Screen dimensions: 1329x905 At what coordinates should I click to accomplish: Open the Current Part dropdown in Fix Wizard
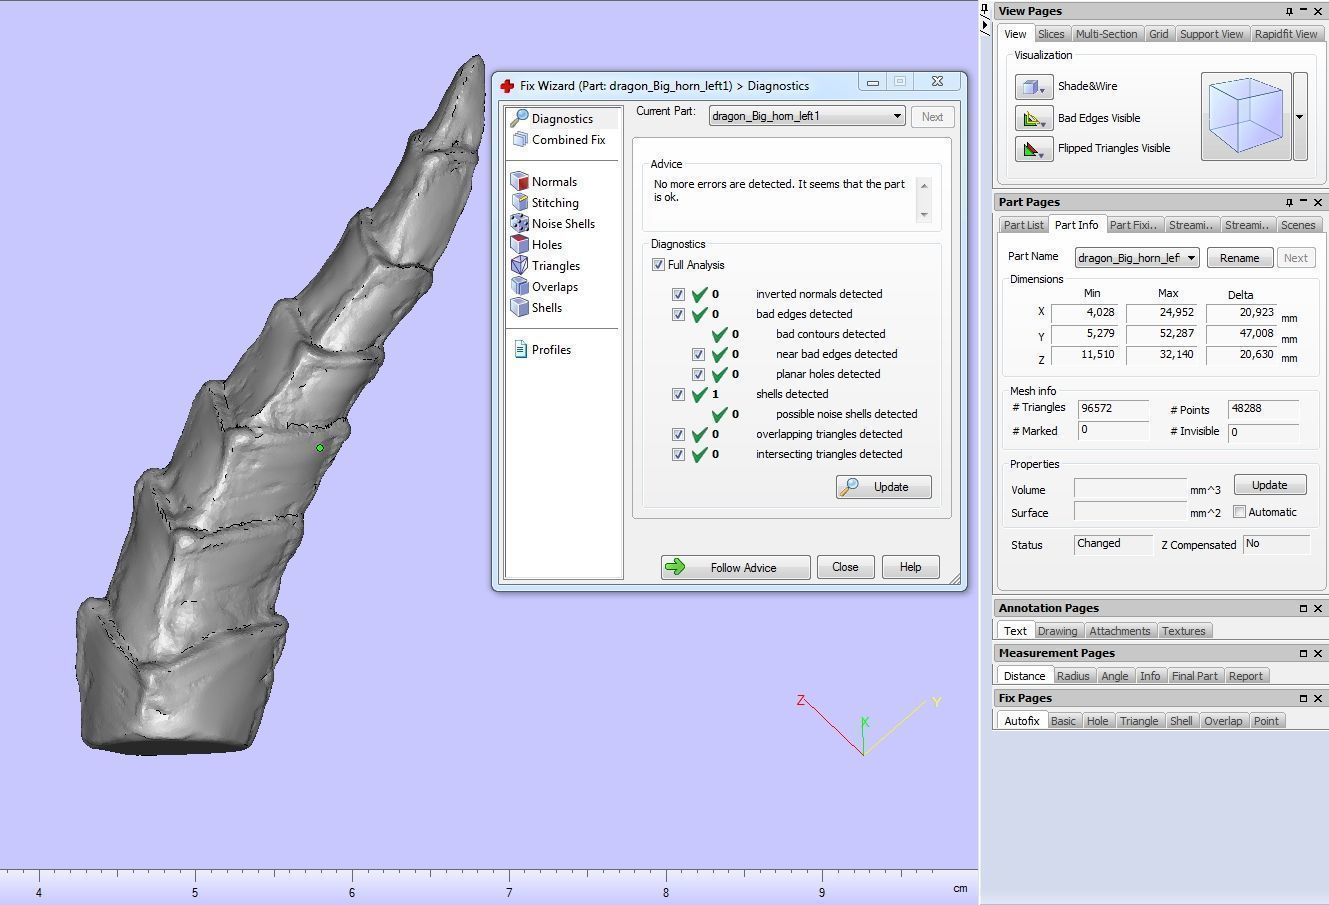coord(807,116)
